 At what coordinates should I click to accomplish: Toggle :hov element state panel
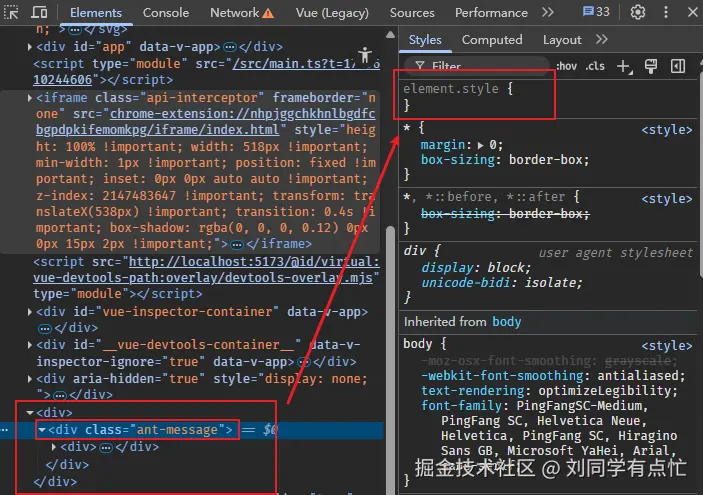(x=566, y=66)
